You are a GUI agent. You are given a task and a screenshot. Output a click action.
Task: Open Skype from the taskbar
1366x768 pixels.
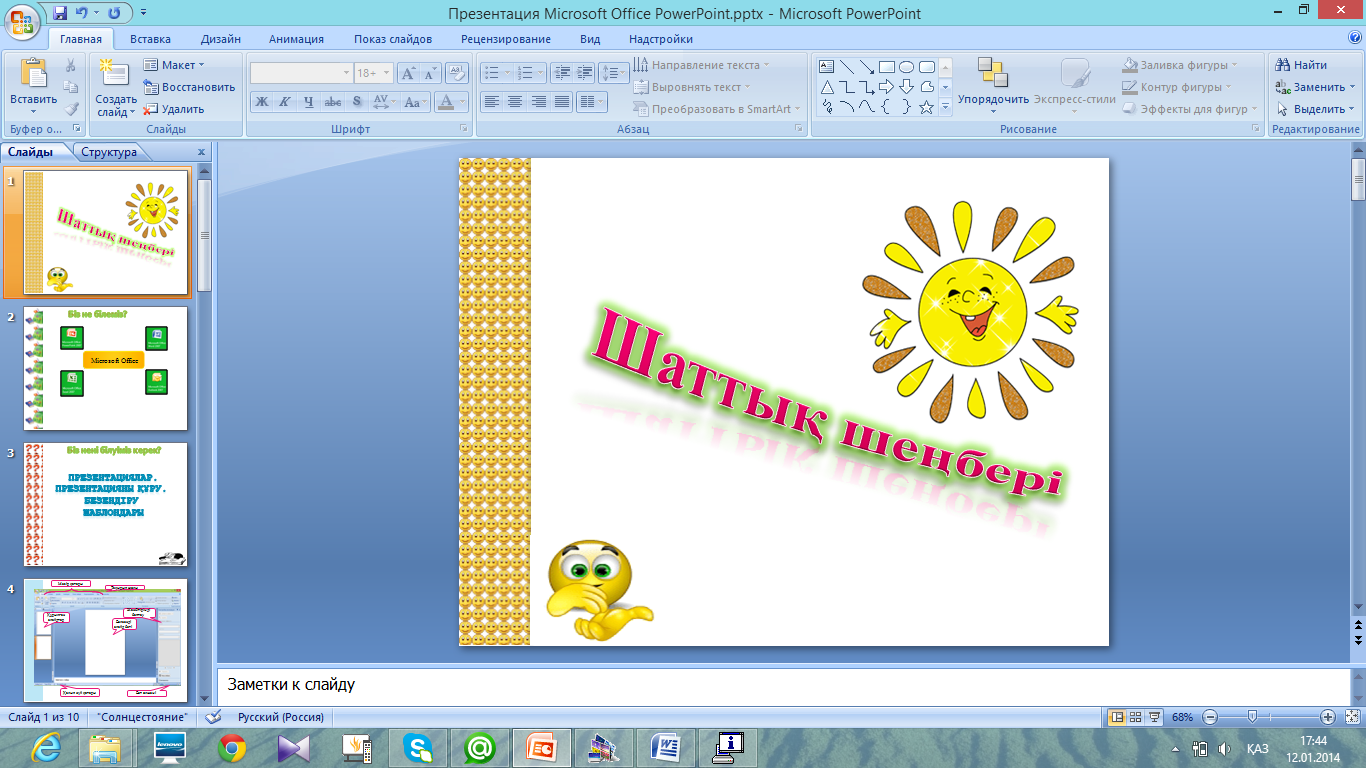pos(418,747)
